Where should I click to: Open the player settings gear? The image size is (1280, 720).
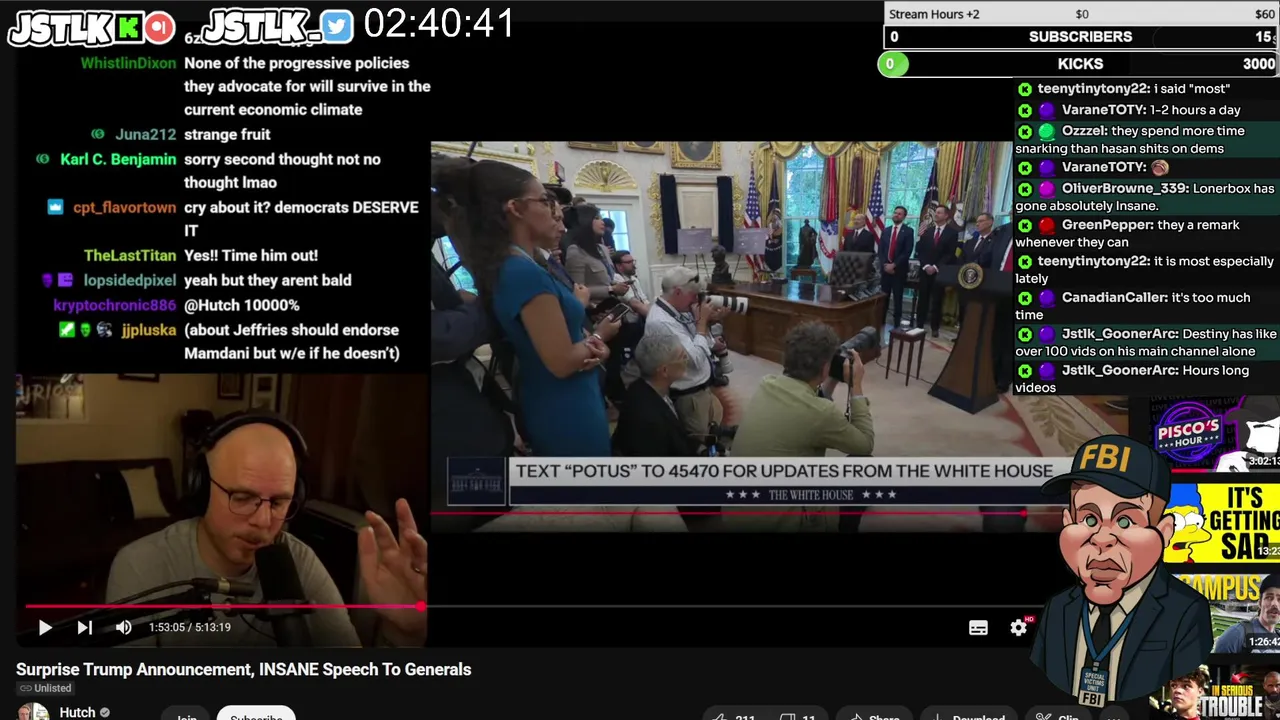[x=1019, y=628]
